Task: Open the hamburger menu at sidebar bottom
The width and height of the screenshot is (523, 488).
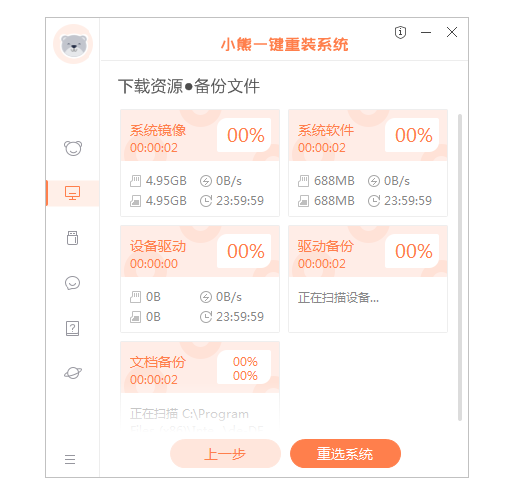Action: (x=70, y=459)
